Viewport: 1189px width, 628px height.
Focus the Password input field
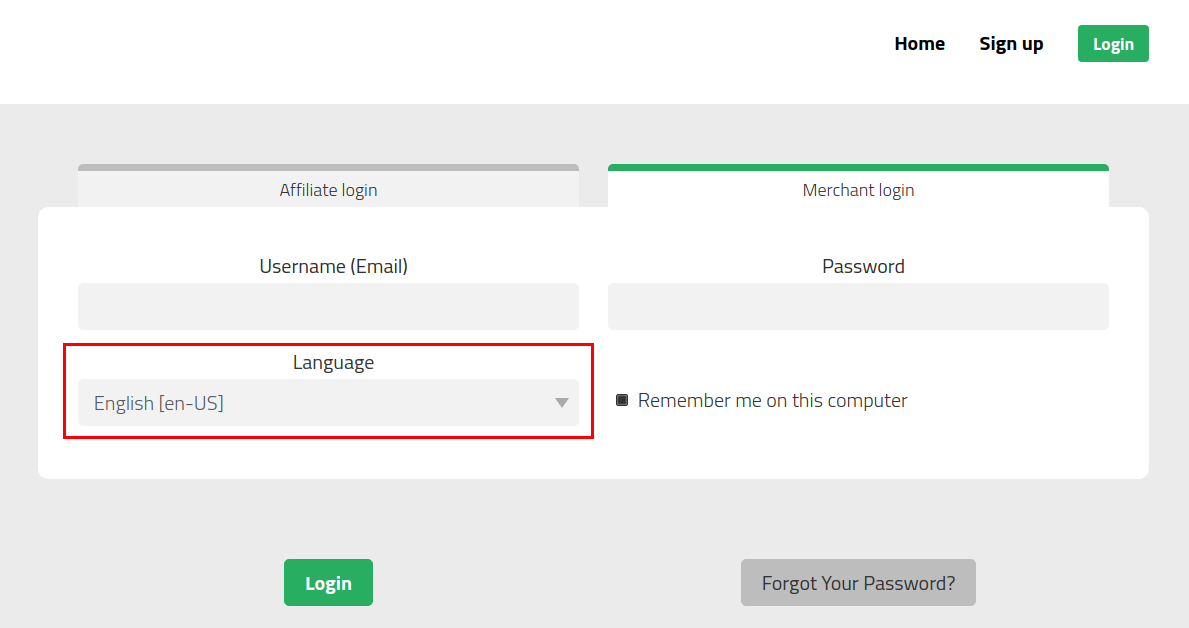point(858,306)
